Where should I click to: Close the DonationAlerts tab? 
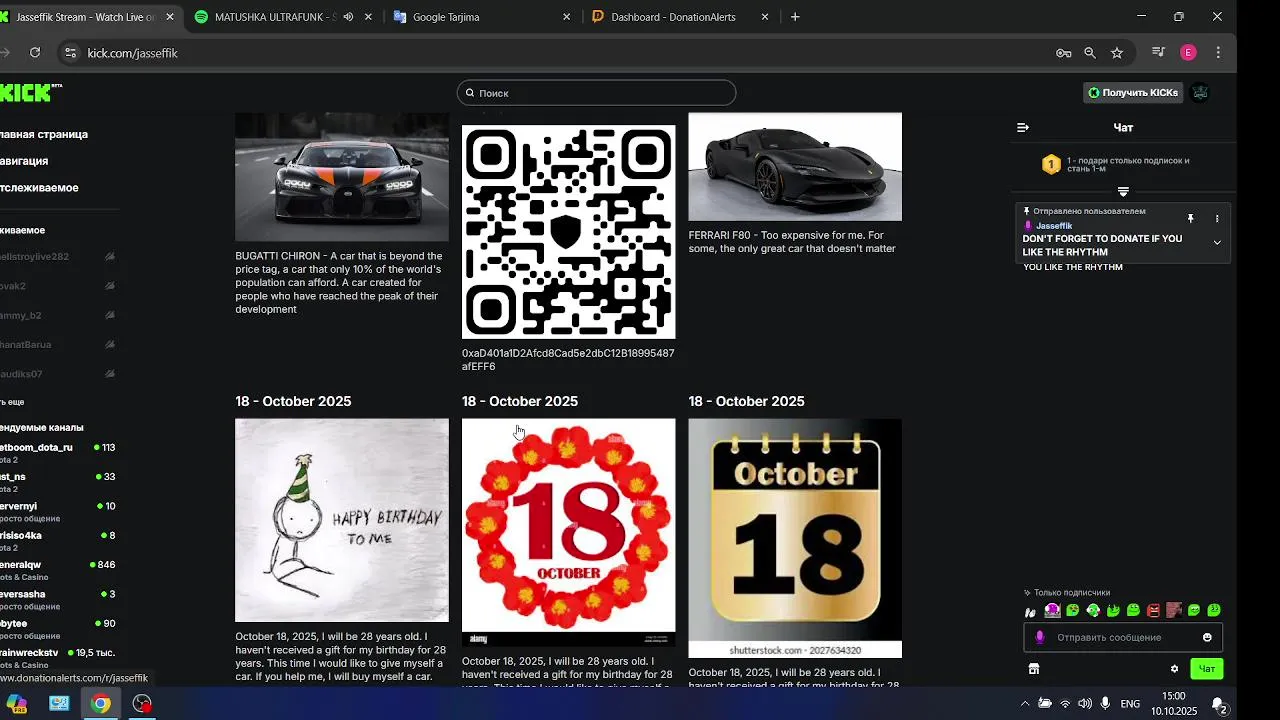(x=765, y=17)
